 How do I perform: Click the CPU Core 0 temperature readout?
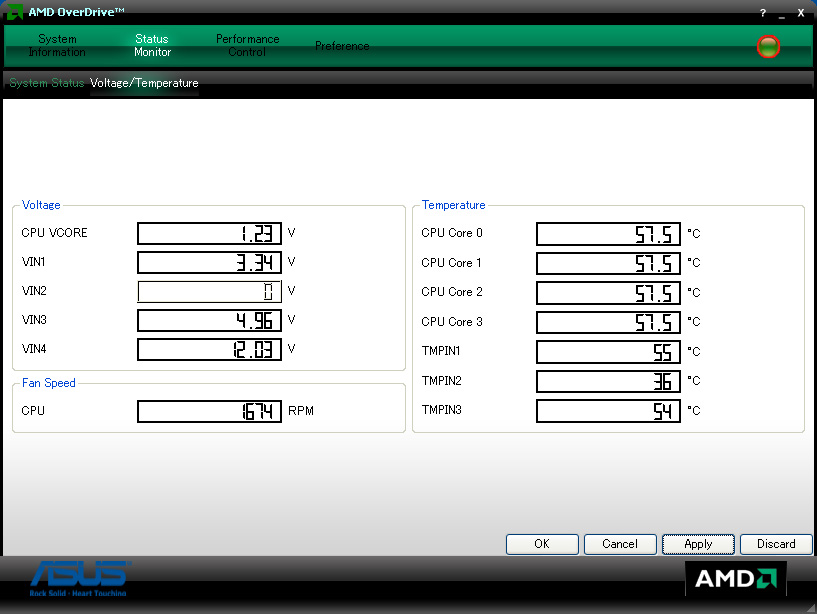(x=608, y=234)
